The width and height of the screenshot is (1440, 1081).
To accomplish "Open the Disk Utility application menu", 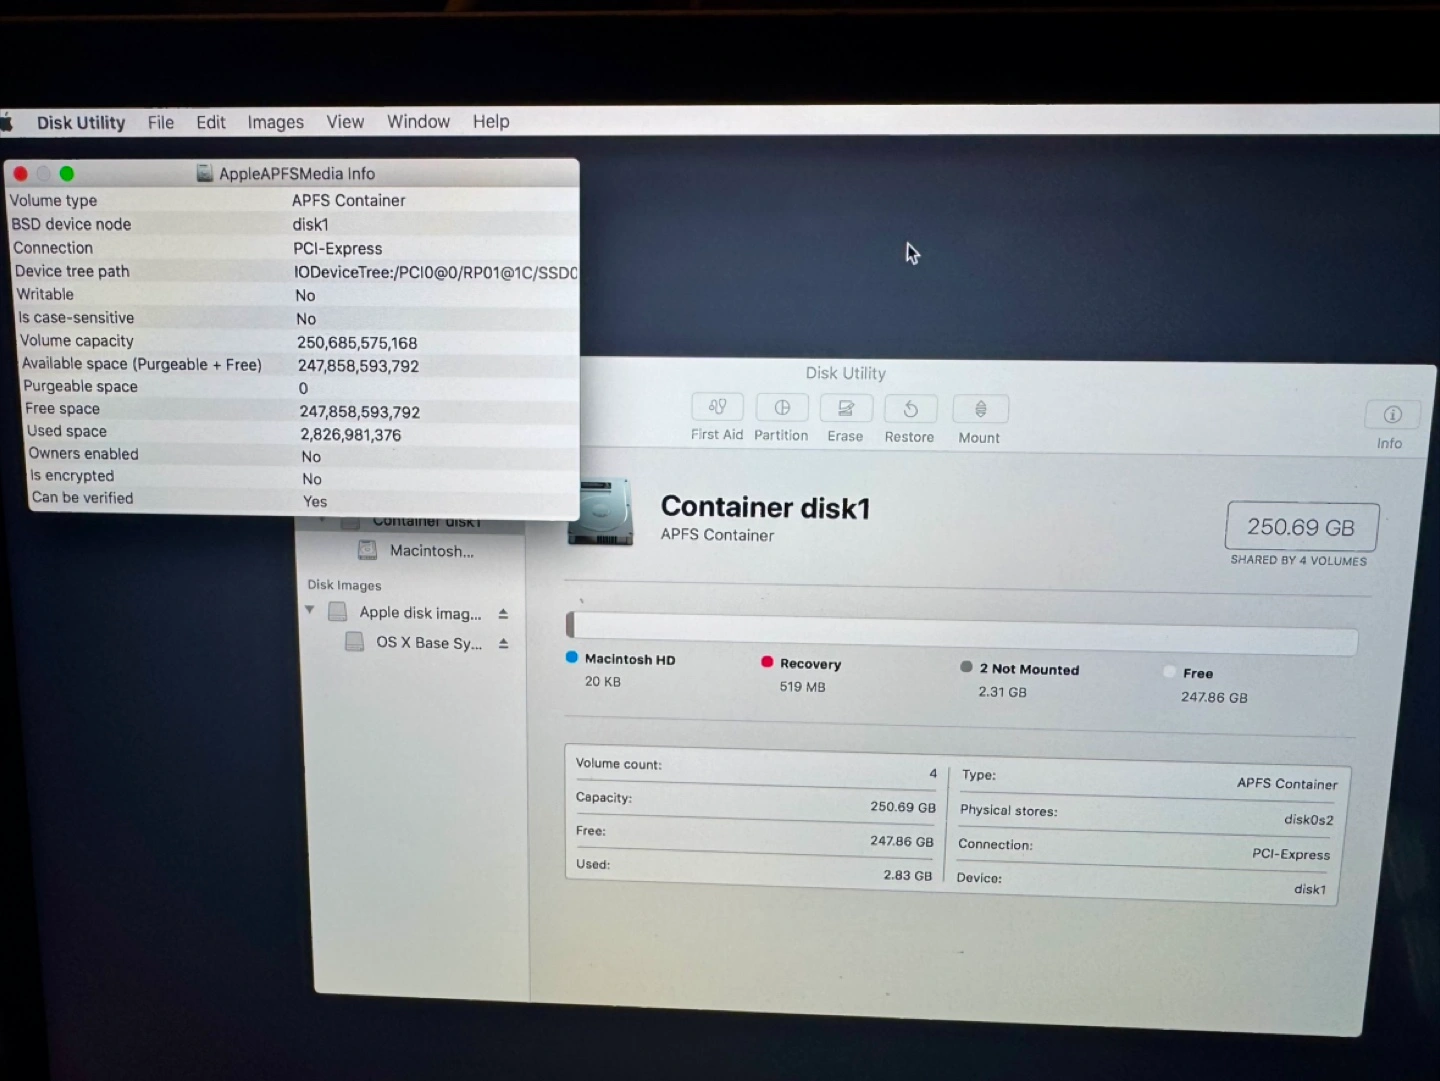I will pyautogui.click(x=81, y=122).
